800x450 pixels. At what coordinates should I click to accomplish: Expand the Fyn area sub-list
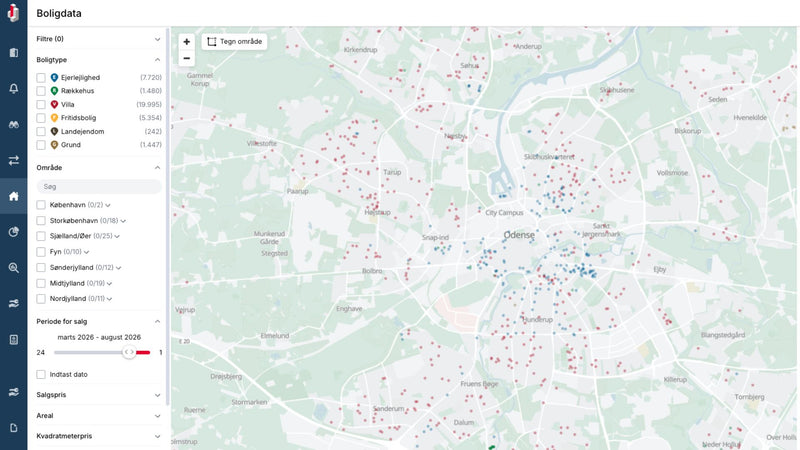86,252
